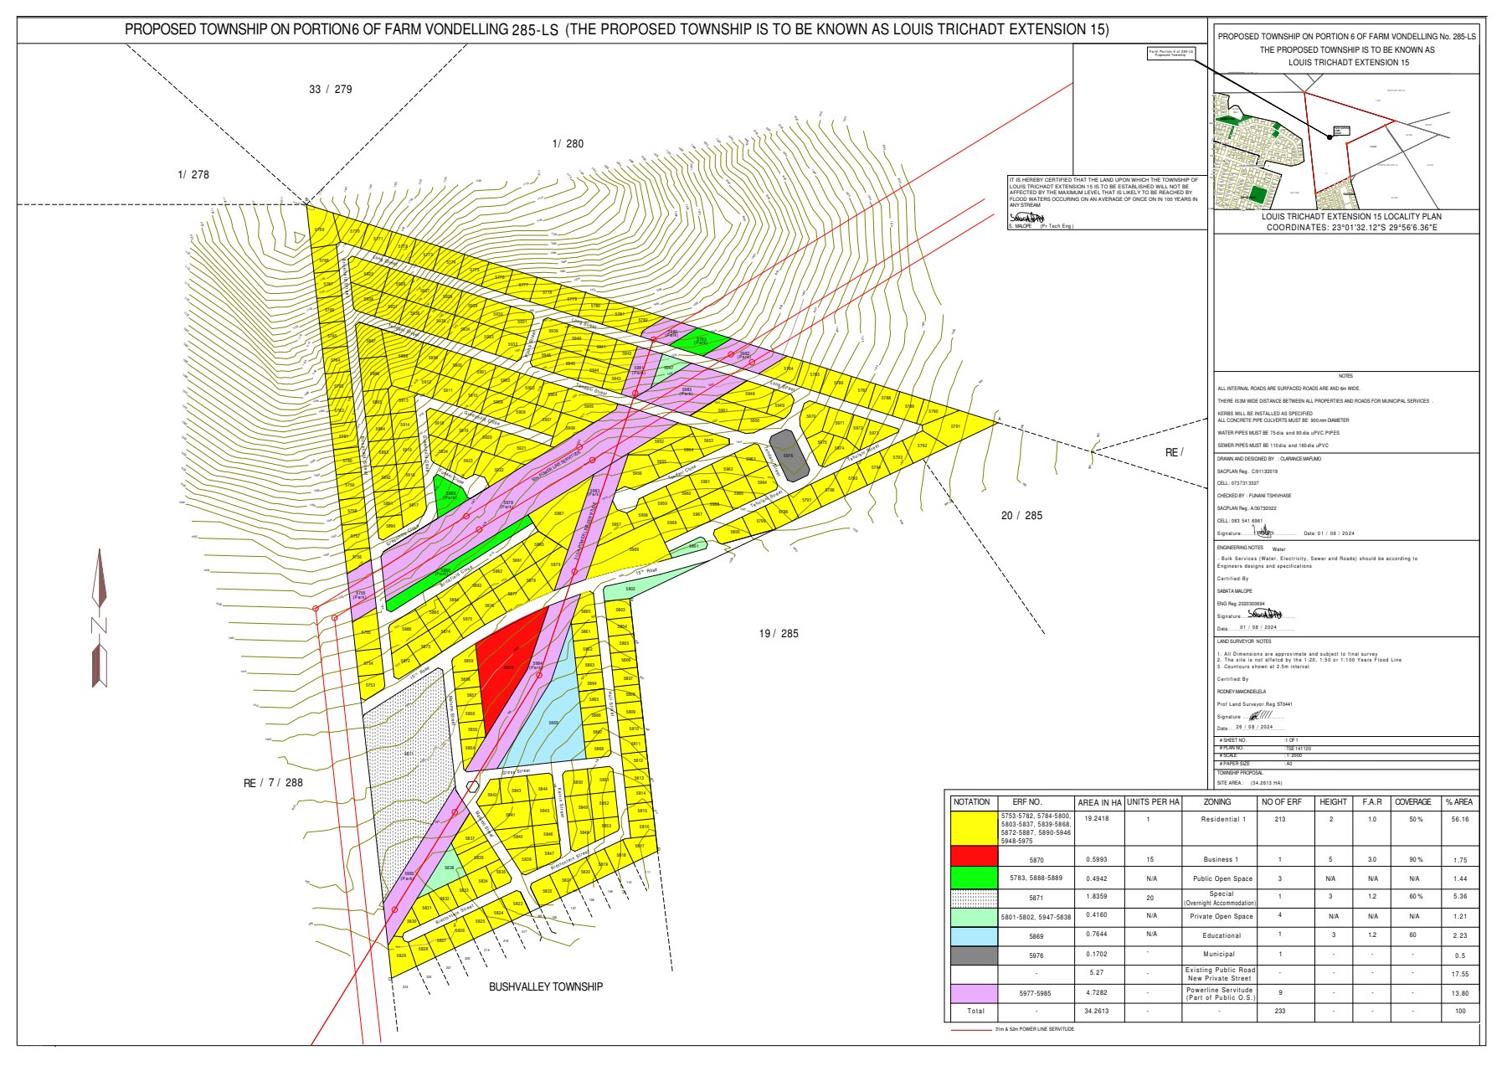
Task: Select the grey Municipal legend swatch
Action: click(x=972, y=954)
